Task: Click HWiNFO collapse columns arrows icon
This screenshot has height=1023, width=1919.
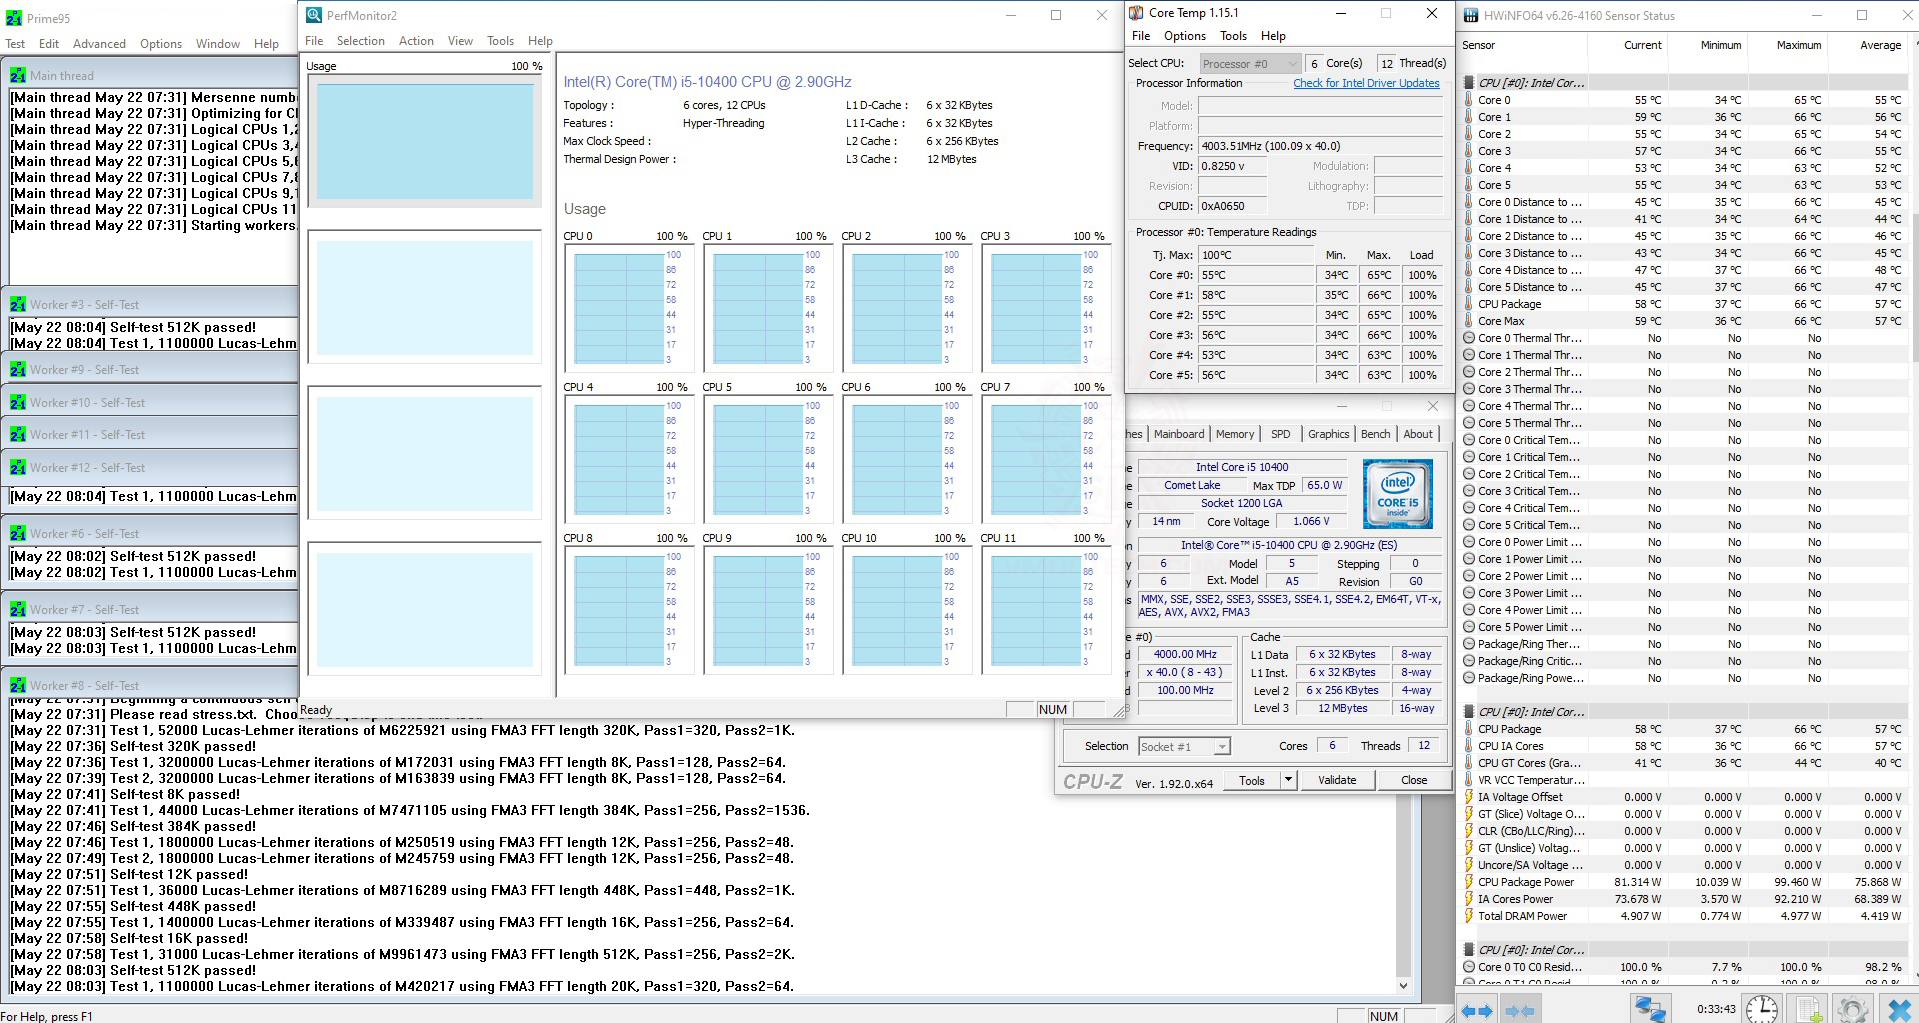Action: 1519,1010
